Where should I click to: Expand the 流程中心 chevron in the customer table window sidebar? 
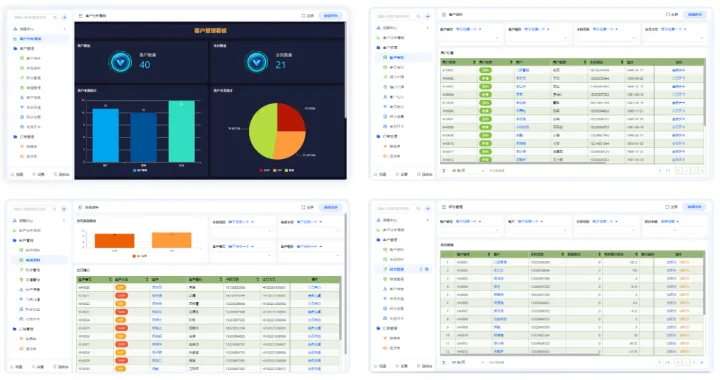428,28
